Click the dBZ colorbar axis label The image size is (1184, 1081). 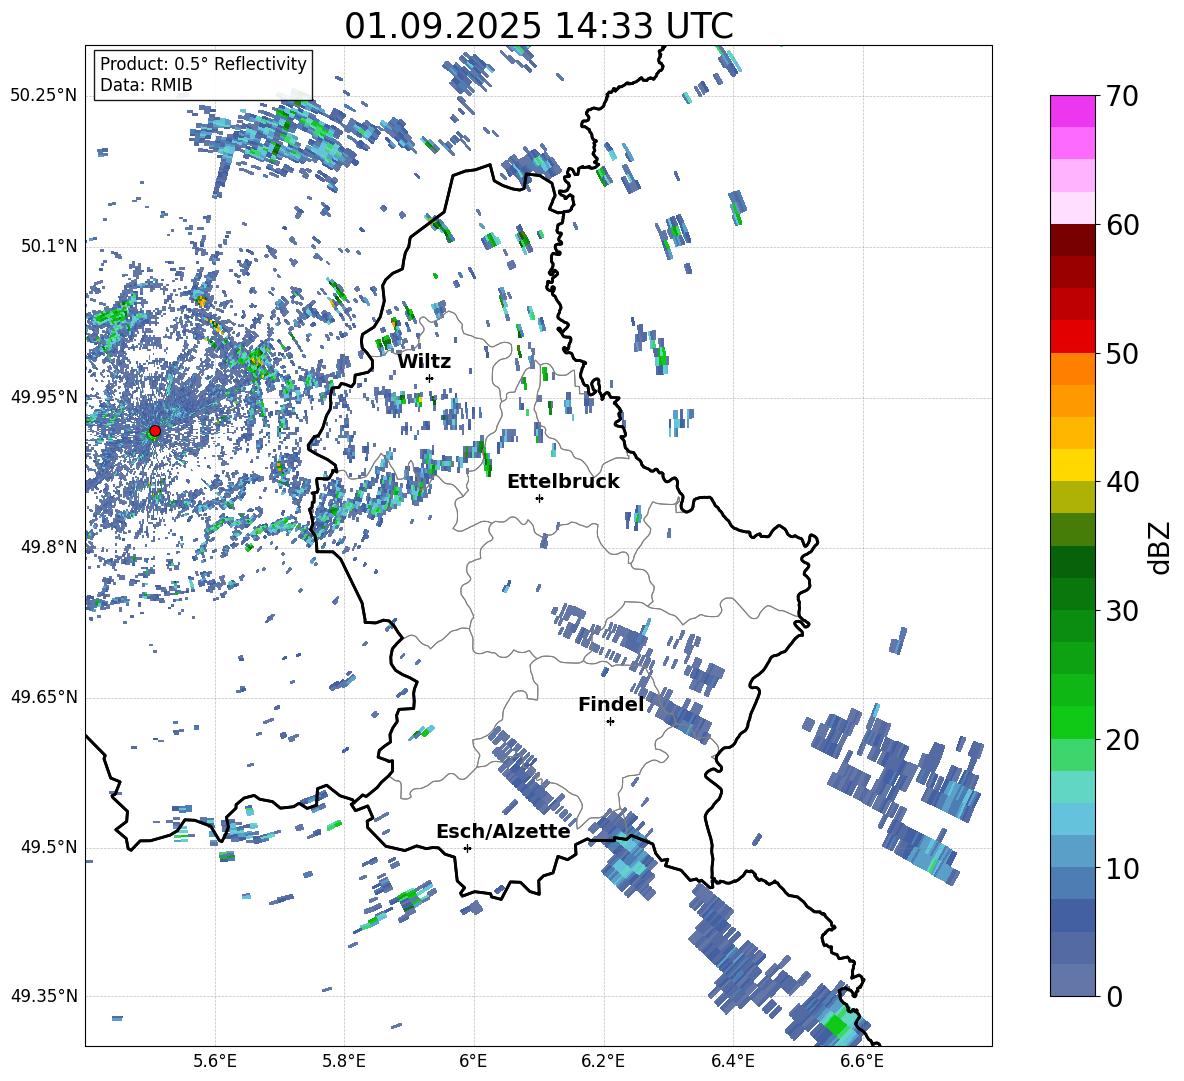pyautogui.click(x=1161, y=548)
